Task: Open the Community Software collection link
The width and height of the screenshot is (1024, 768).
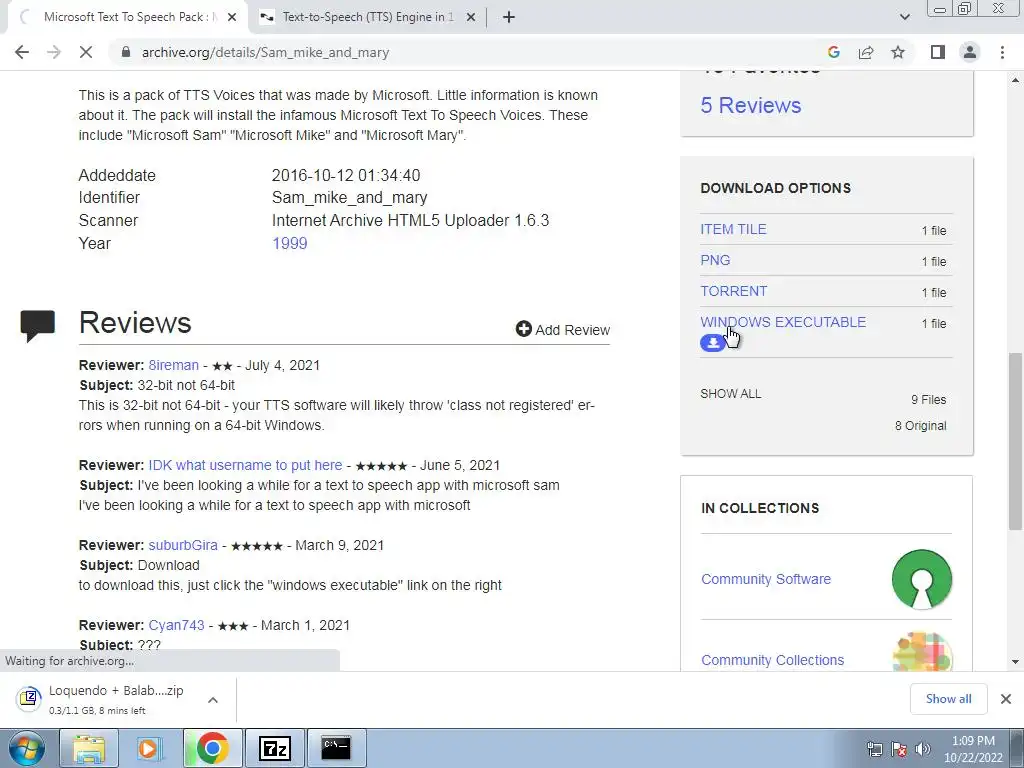Action: (765, 579)
